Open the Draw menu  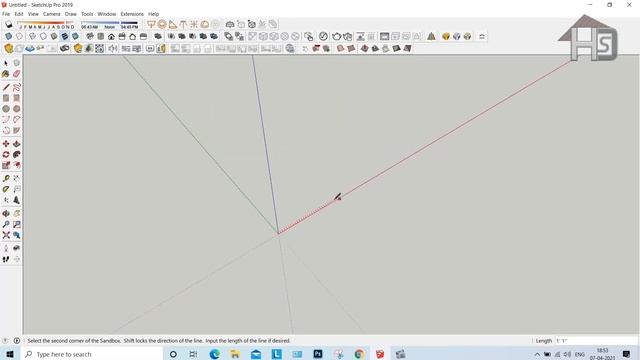[x=71, y=14]
